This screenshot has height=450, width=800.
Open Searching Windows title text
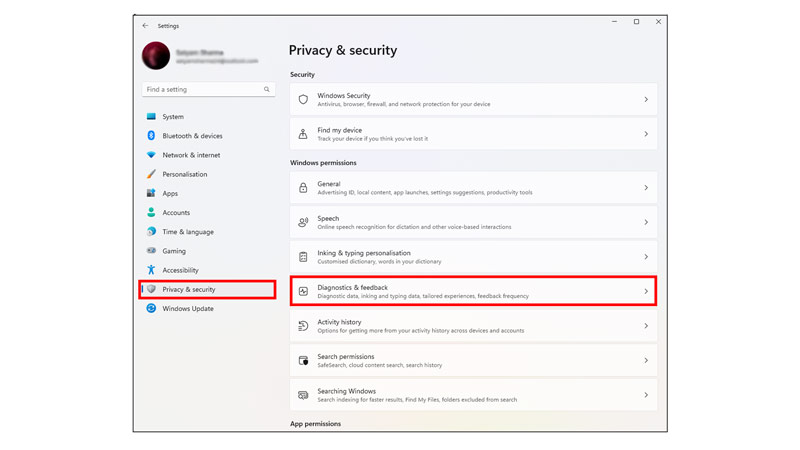coord(346,391)
